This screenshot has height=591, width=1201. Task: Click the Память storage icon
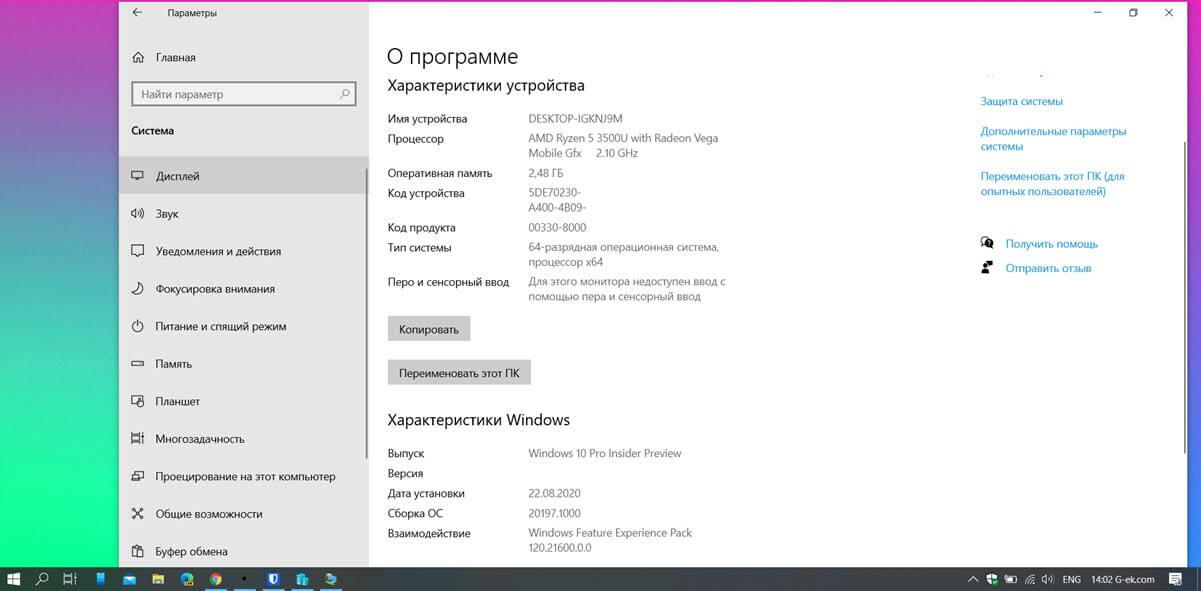pos(138,364)
